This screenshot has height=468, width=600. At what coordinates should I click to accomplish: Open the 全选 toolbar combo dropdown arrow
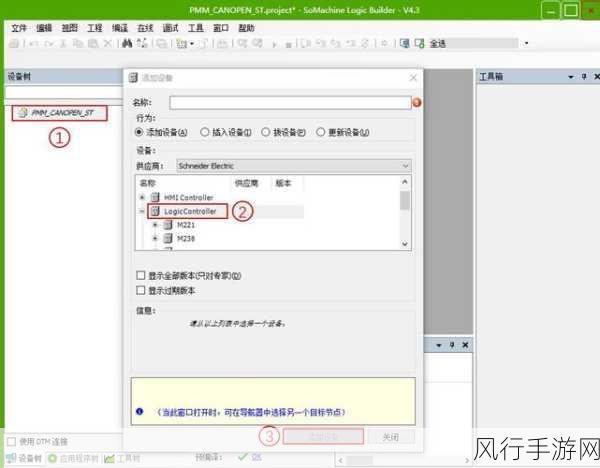pyautogui.click(x=527, y=44)
